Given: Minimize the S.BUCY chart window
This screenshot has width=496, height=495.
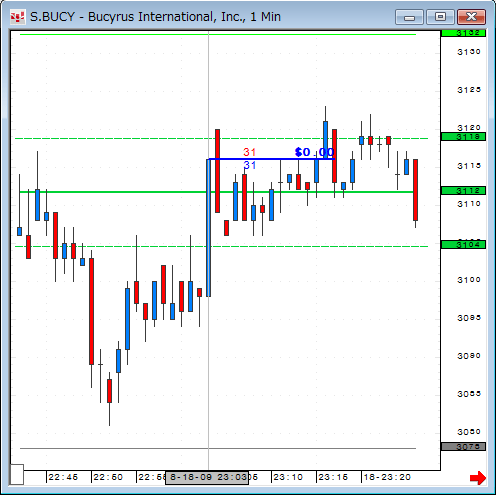Looking at the screenshot, I should coord(409,17).
